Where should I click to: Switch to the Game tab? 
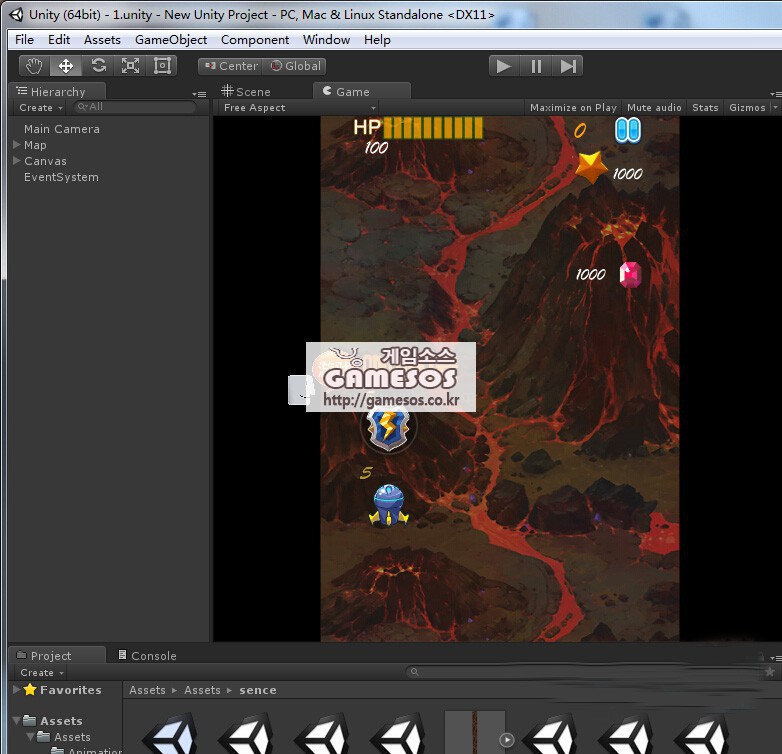362,91
